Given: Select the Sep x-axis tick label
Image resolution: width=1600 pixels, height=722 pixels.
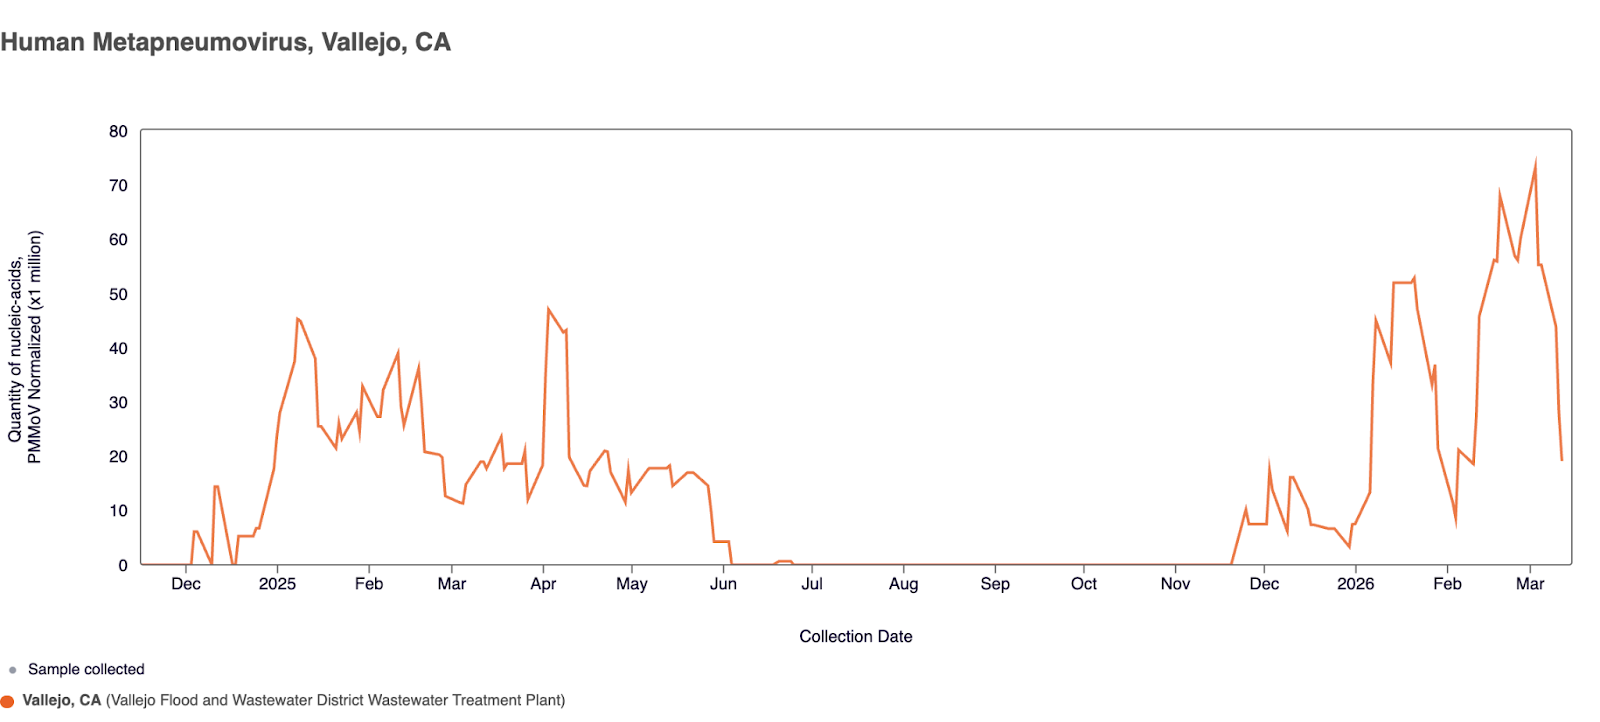Looking at the screenshot, I should point(995,584).
